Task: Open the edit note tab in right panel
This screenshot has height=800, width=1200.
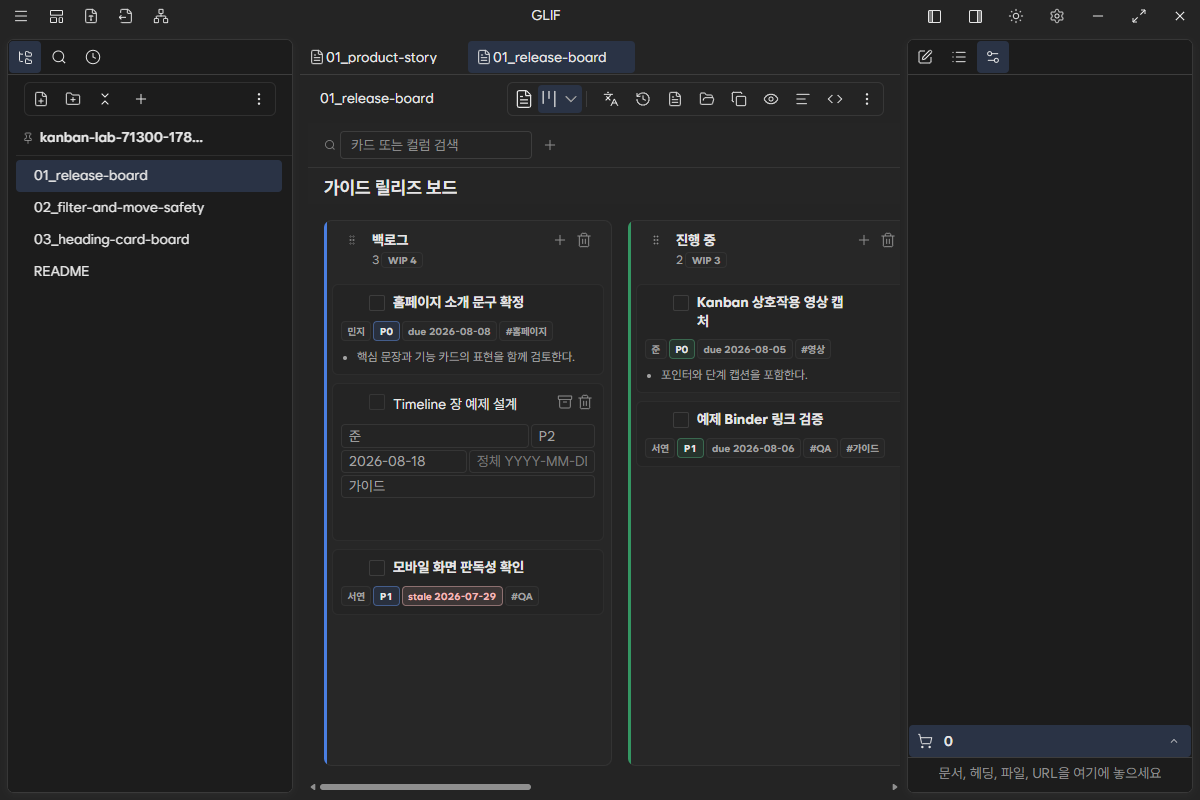Action: tap(925, 57)
